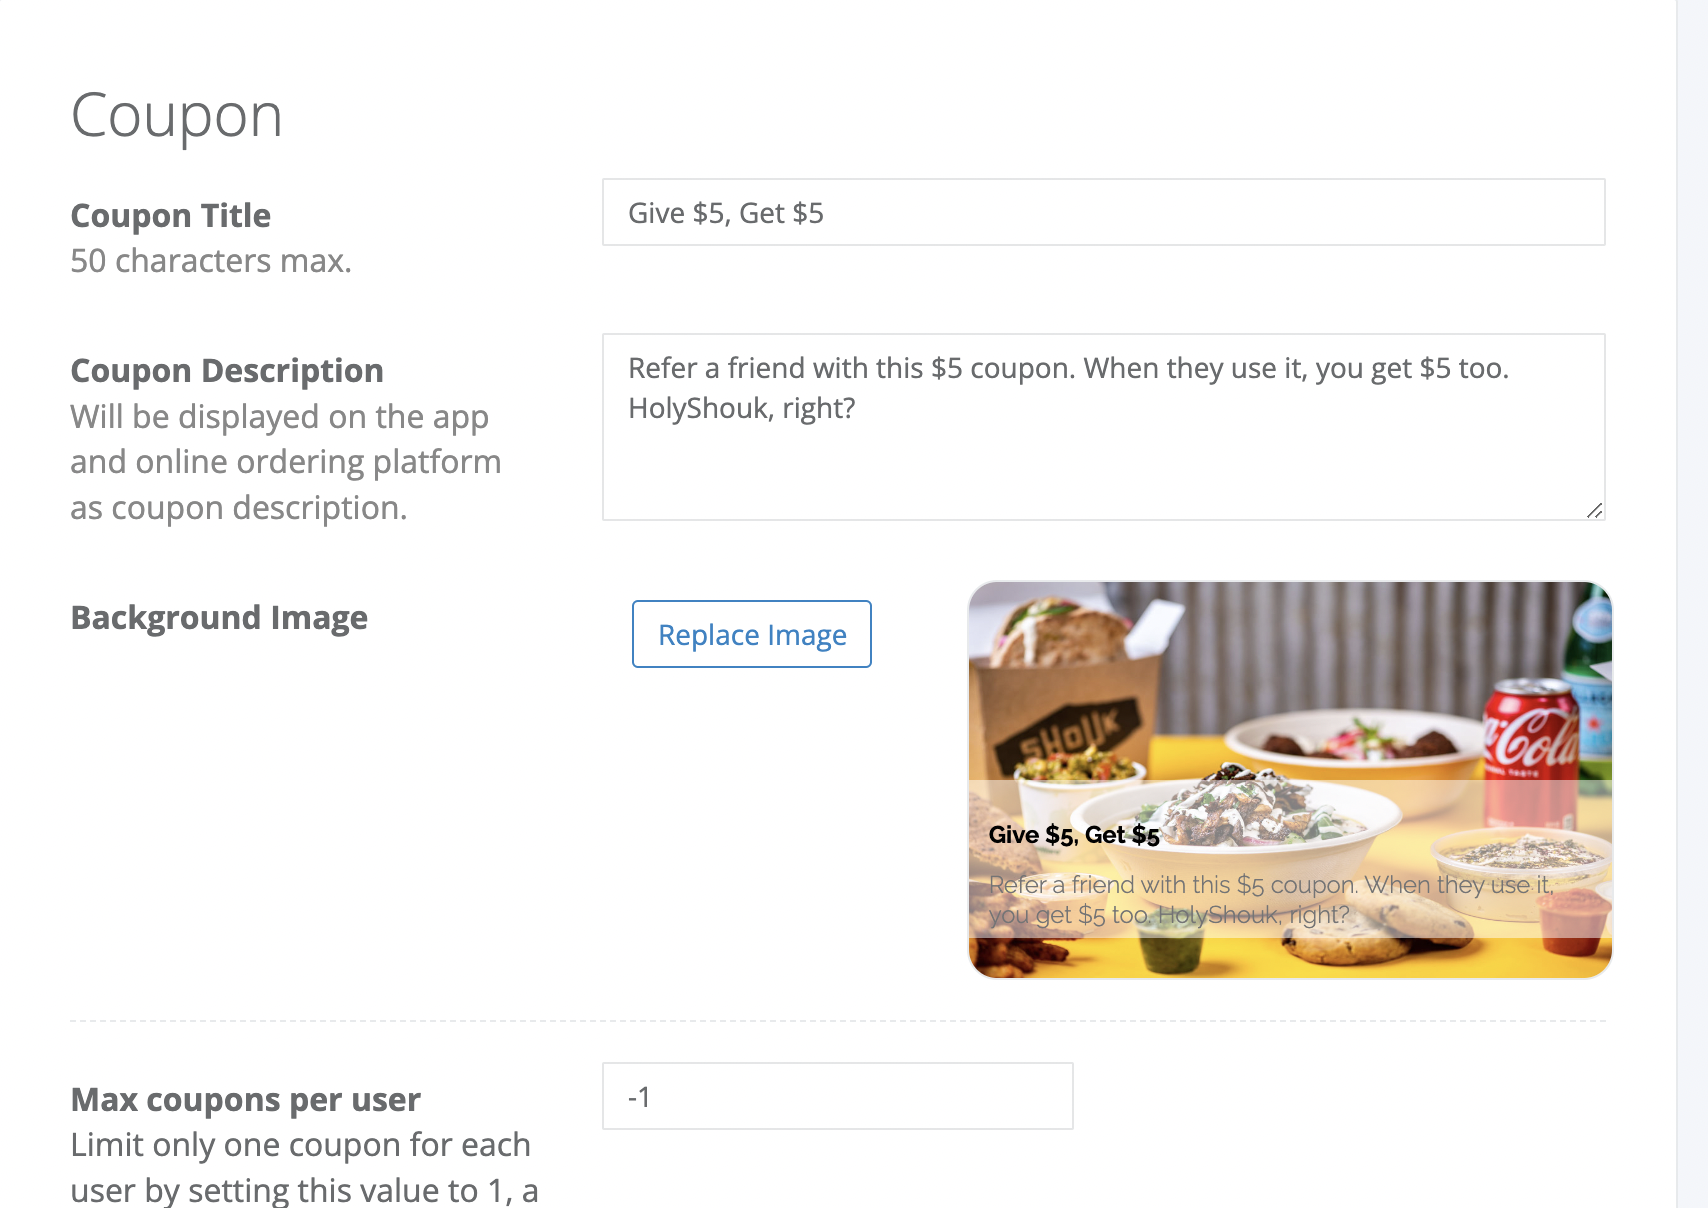Select the Max coupons per user field
The height and width of the screenshot is (1208, 1708).
(837, 1096)
